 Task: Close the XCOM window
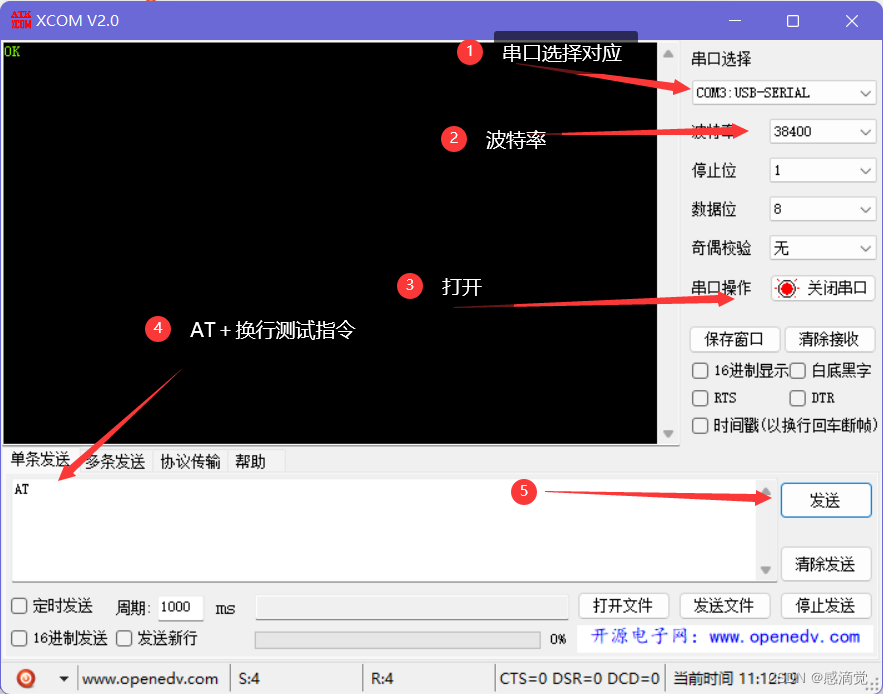click(x=851, y=21)
